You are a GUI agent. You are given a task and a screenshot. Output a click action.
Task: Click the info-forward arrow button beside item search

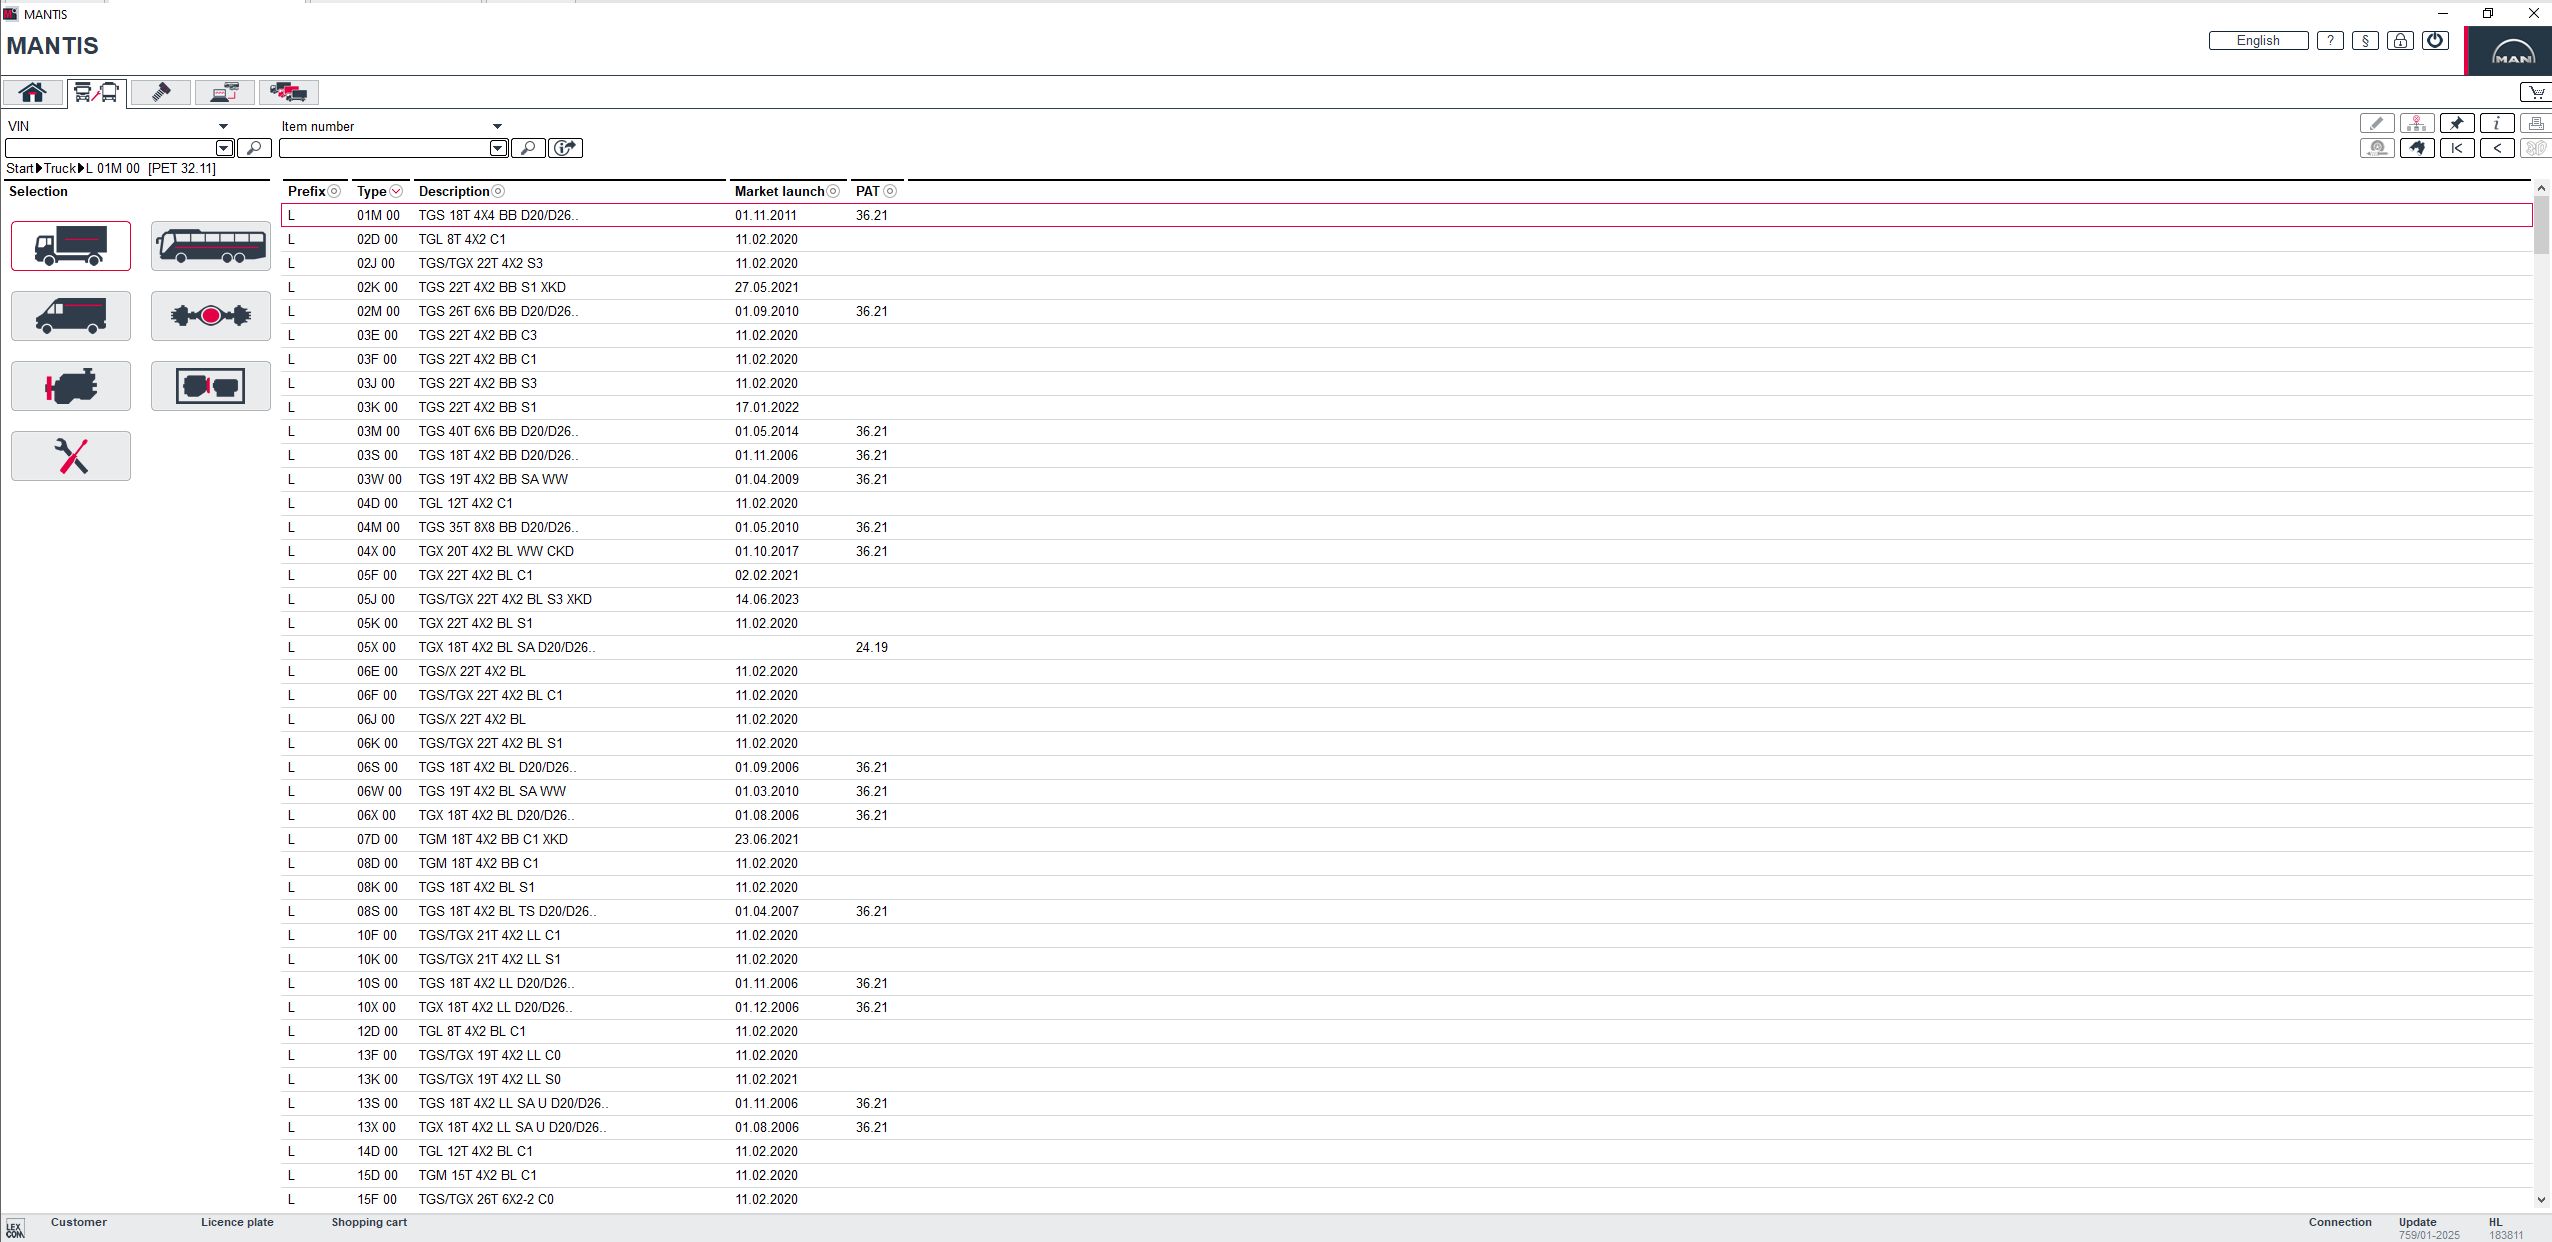566,148
